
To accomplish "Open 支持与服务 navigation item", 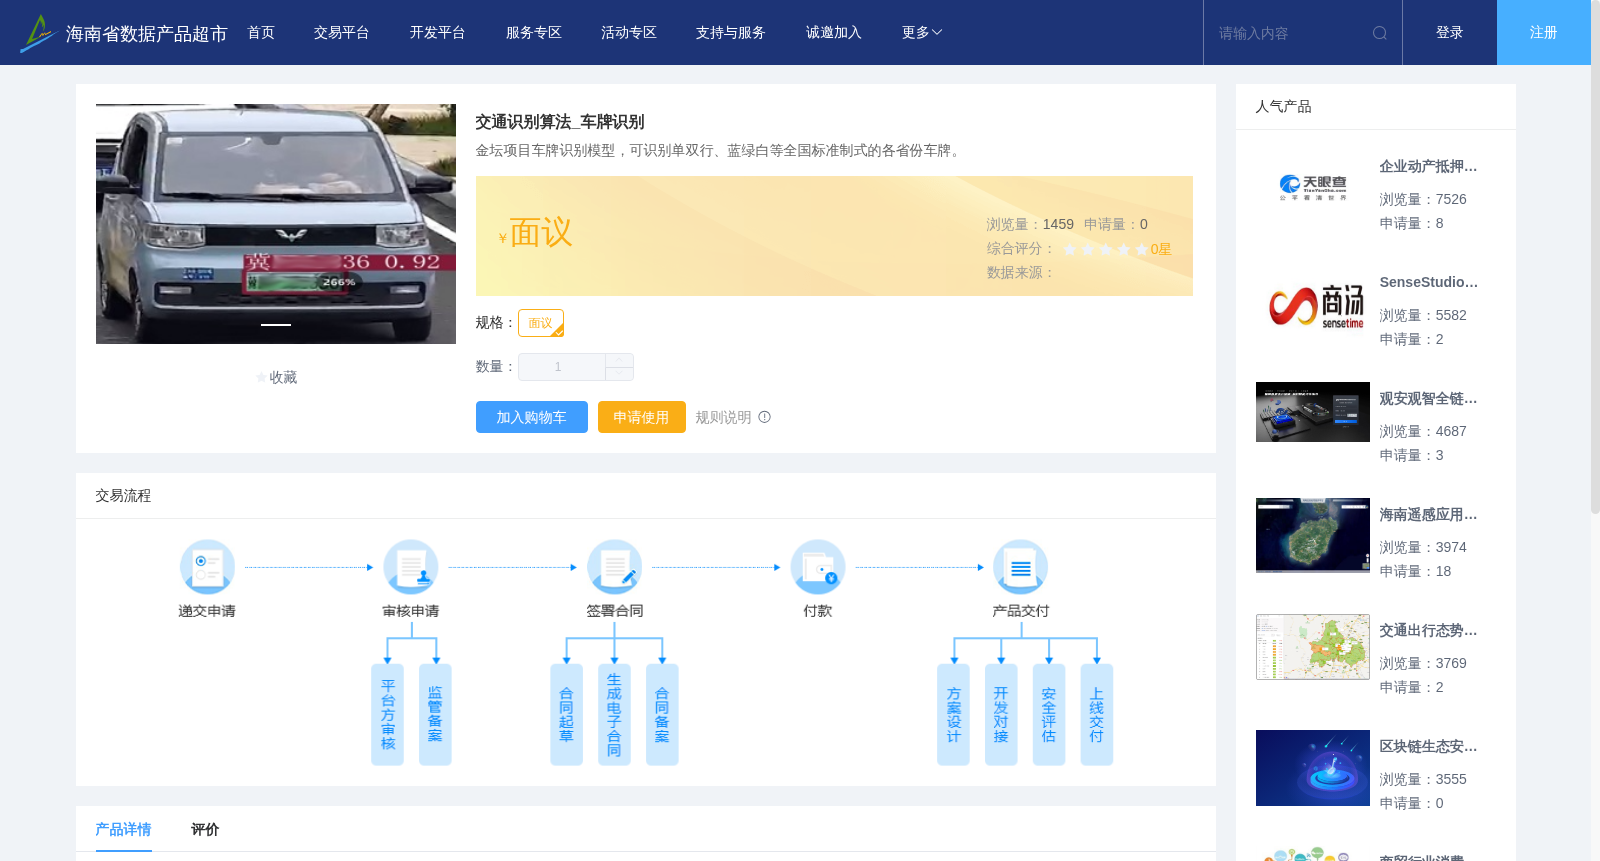I will click(x=731, y=33).
